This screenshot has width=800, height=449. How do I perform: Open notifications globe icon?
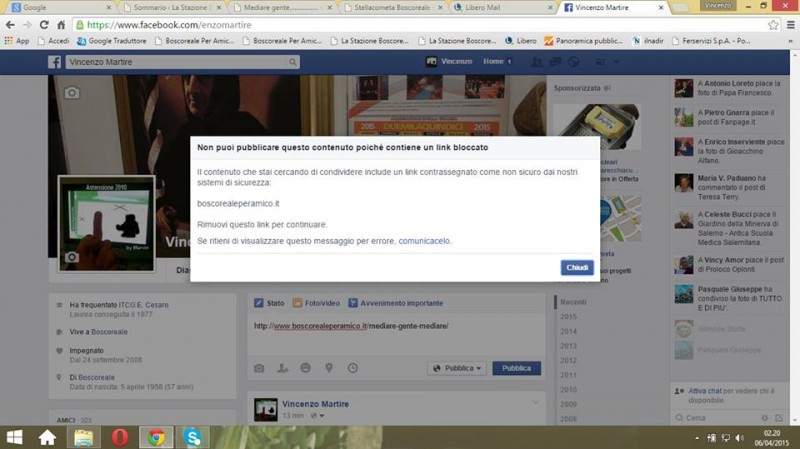(x=574, y=62)
